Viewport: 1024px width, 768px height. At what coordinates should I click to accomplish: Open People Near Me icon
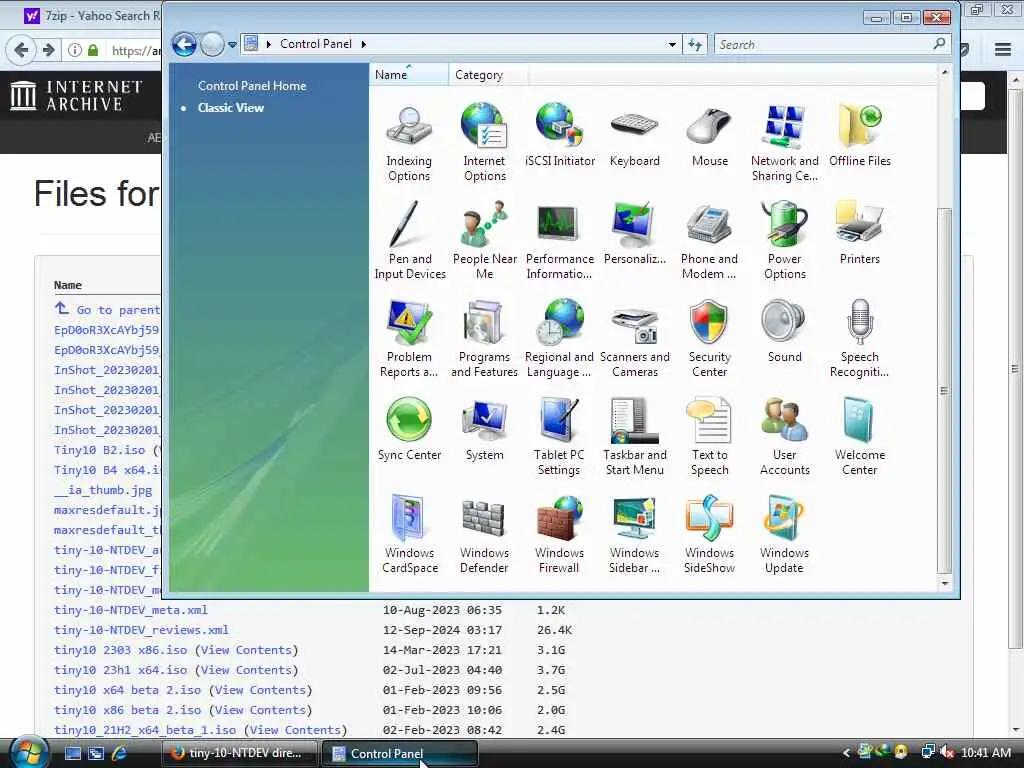coord(484,240)
